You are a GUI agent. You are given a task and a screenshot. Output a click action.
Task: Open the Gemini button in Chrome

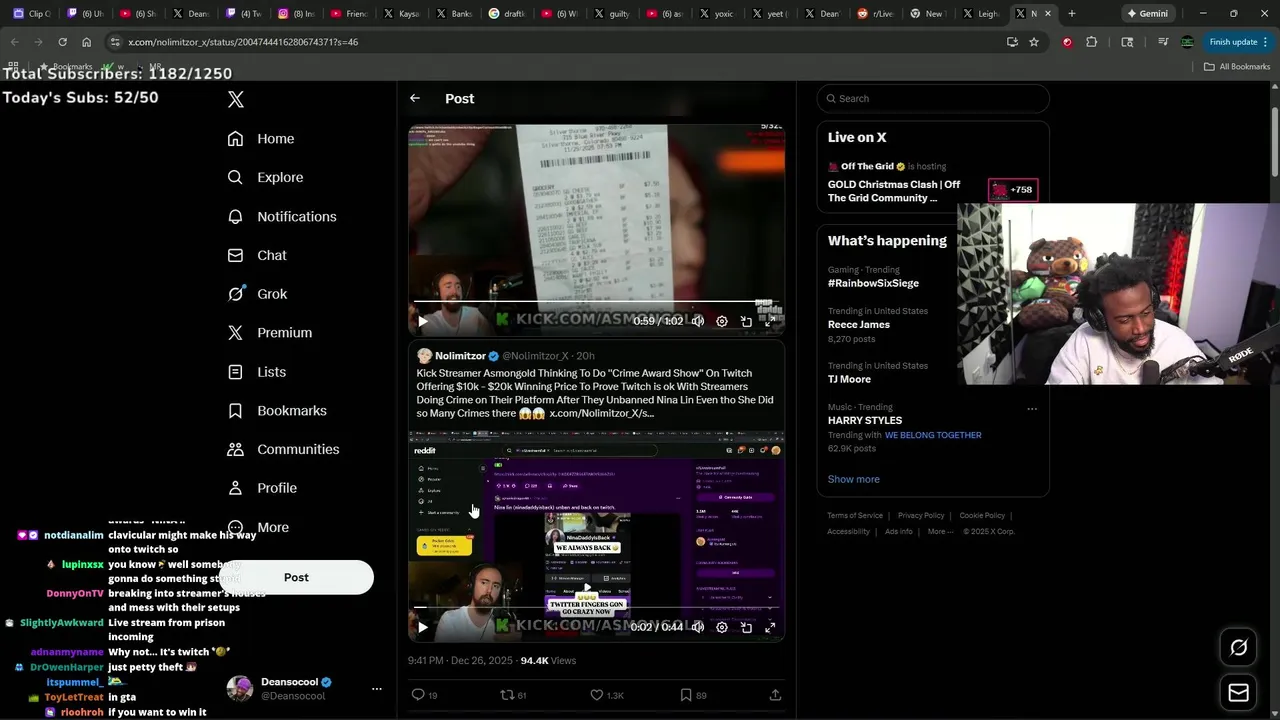(1147, 14)
